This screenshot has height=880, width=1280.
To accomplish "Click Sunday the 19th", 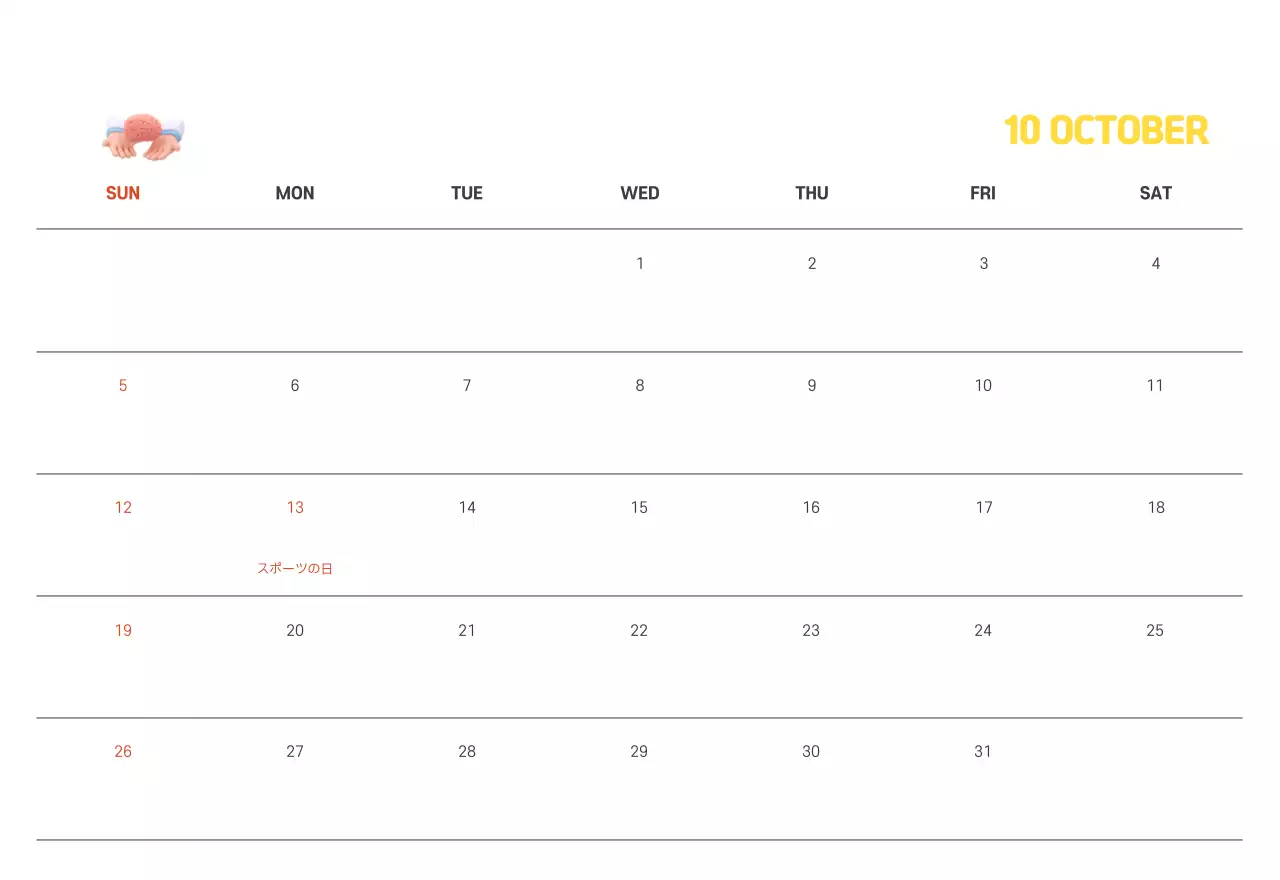I will [x=123, y=630].
